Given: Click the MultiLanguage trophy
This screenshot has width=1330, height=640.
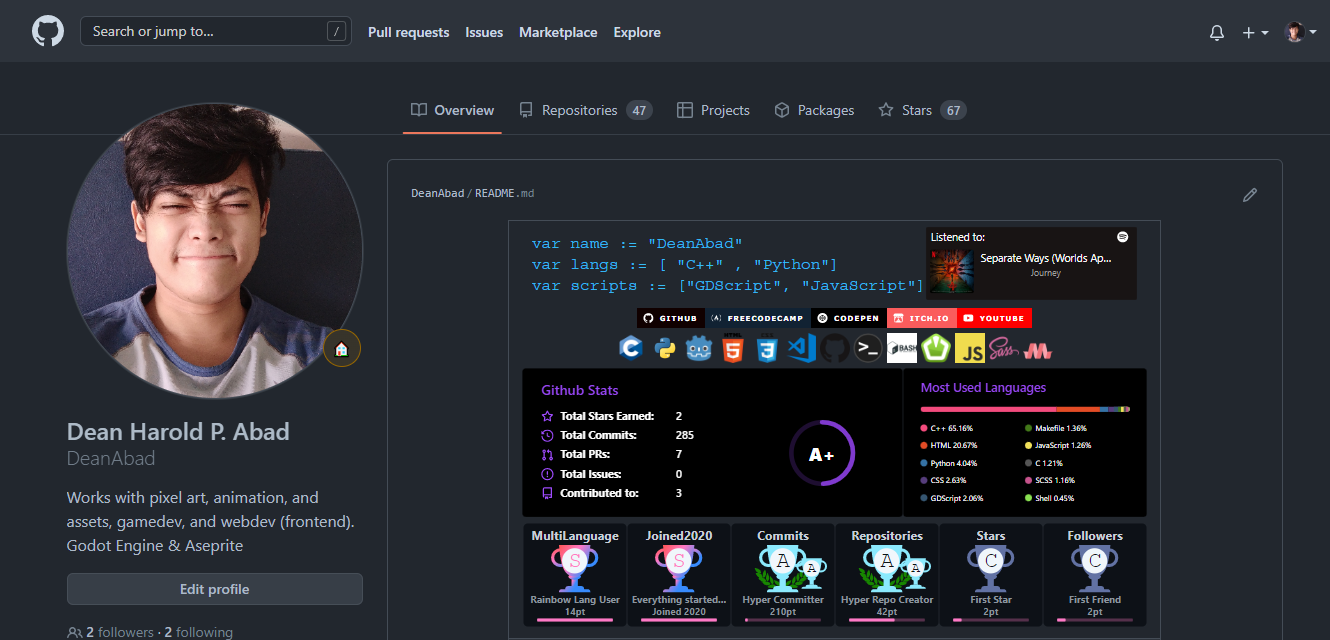Looking at the screenshot, I should tap(575, 575).
